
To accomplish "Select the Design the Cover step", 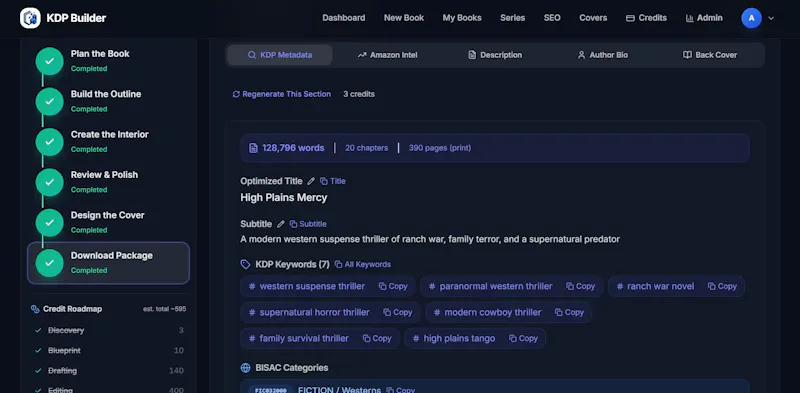I will click(x=108, y=223).
